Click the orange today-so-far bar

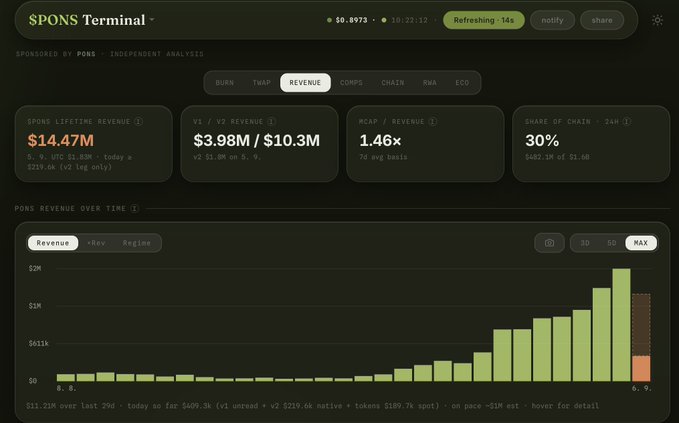click(641, 368)
